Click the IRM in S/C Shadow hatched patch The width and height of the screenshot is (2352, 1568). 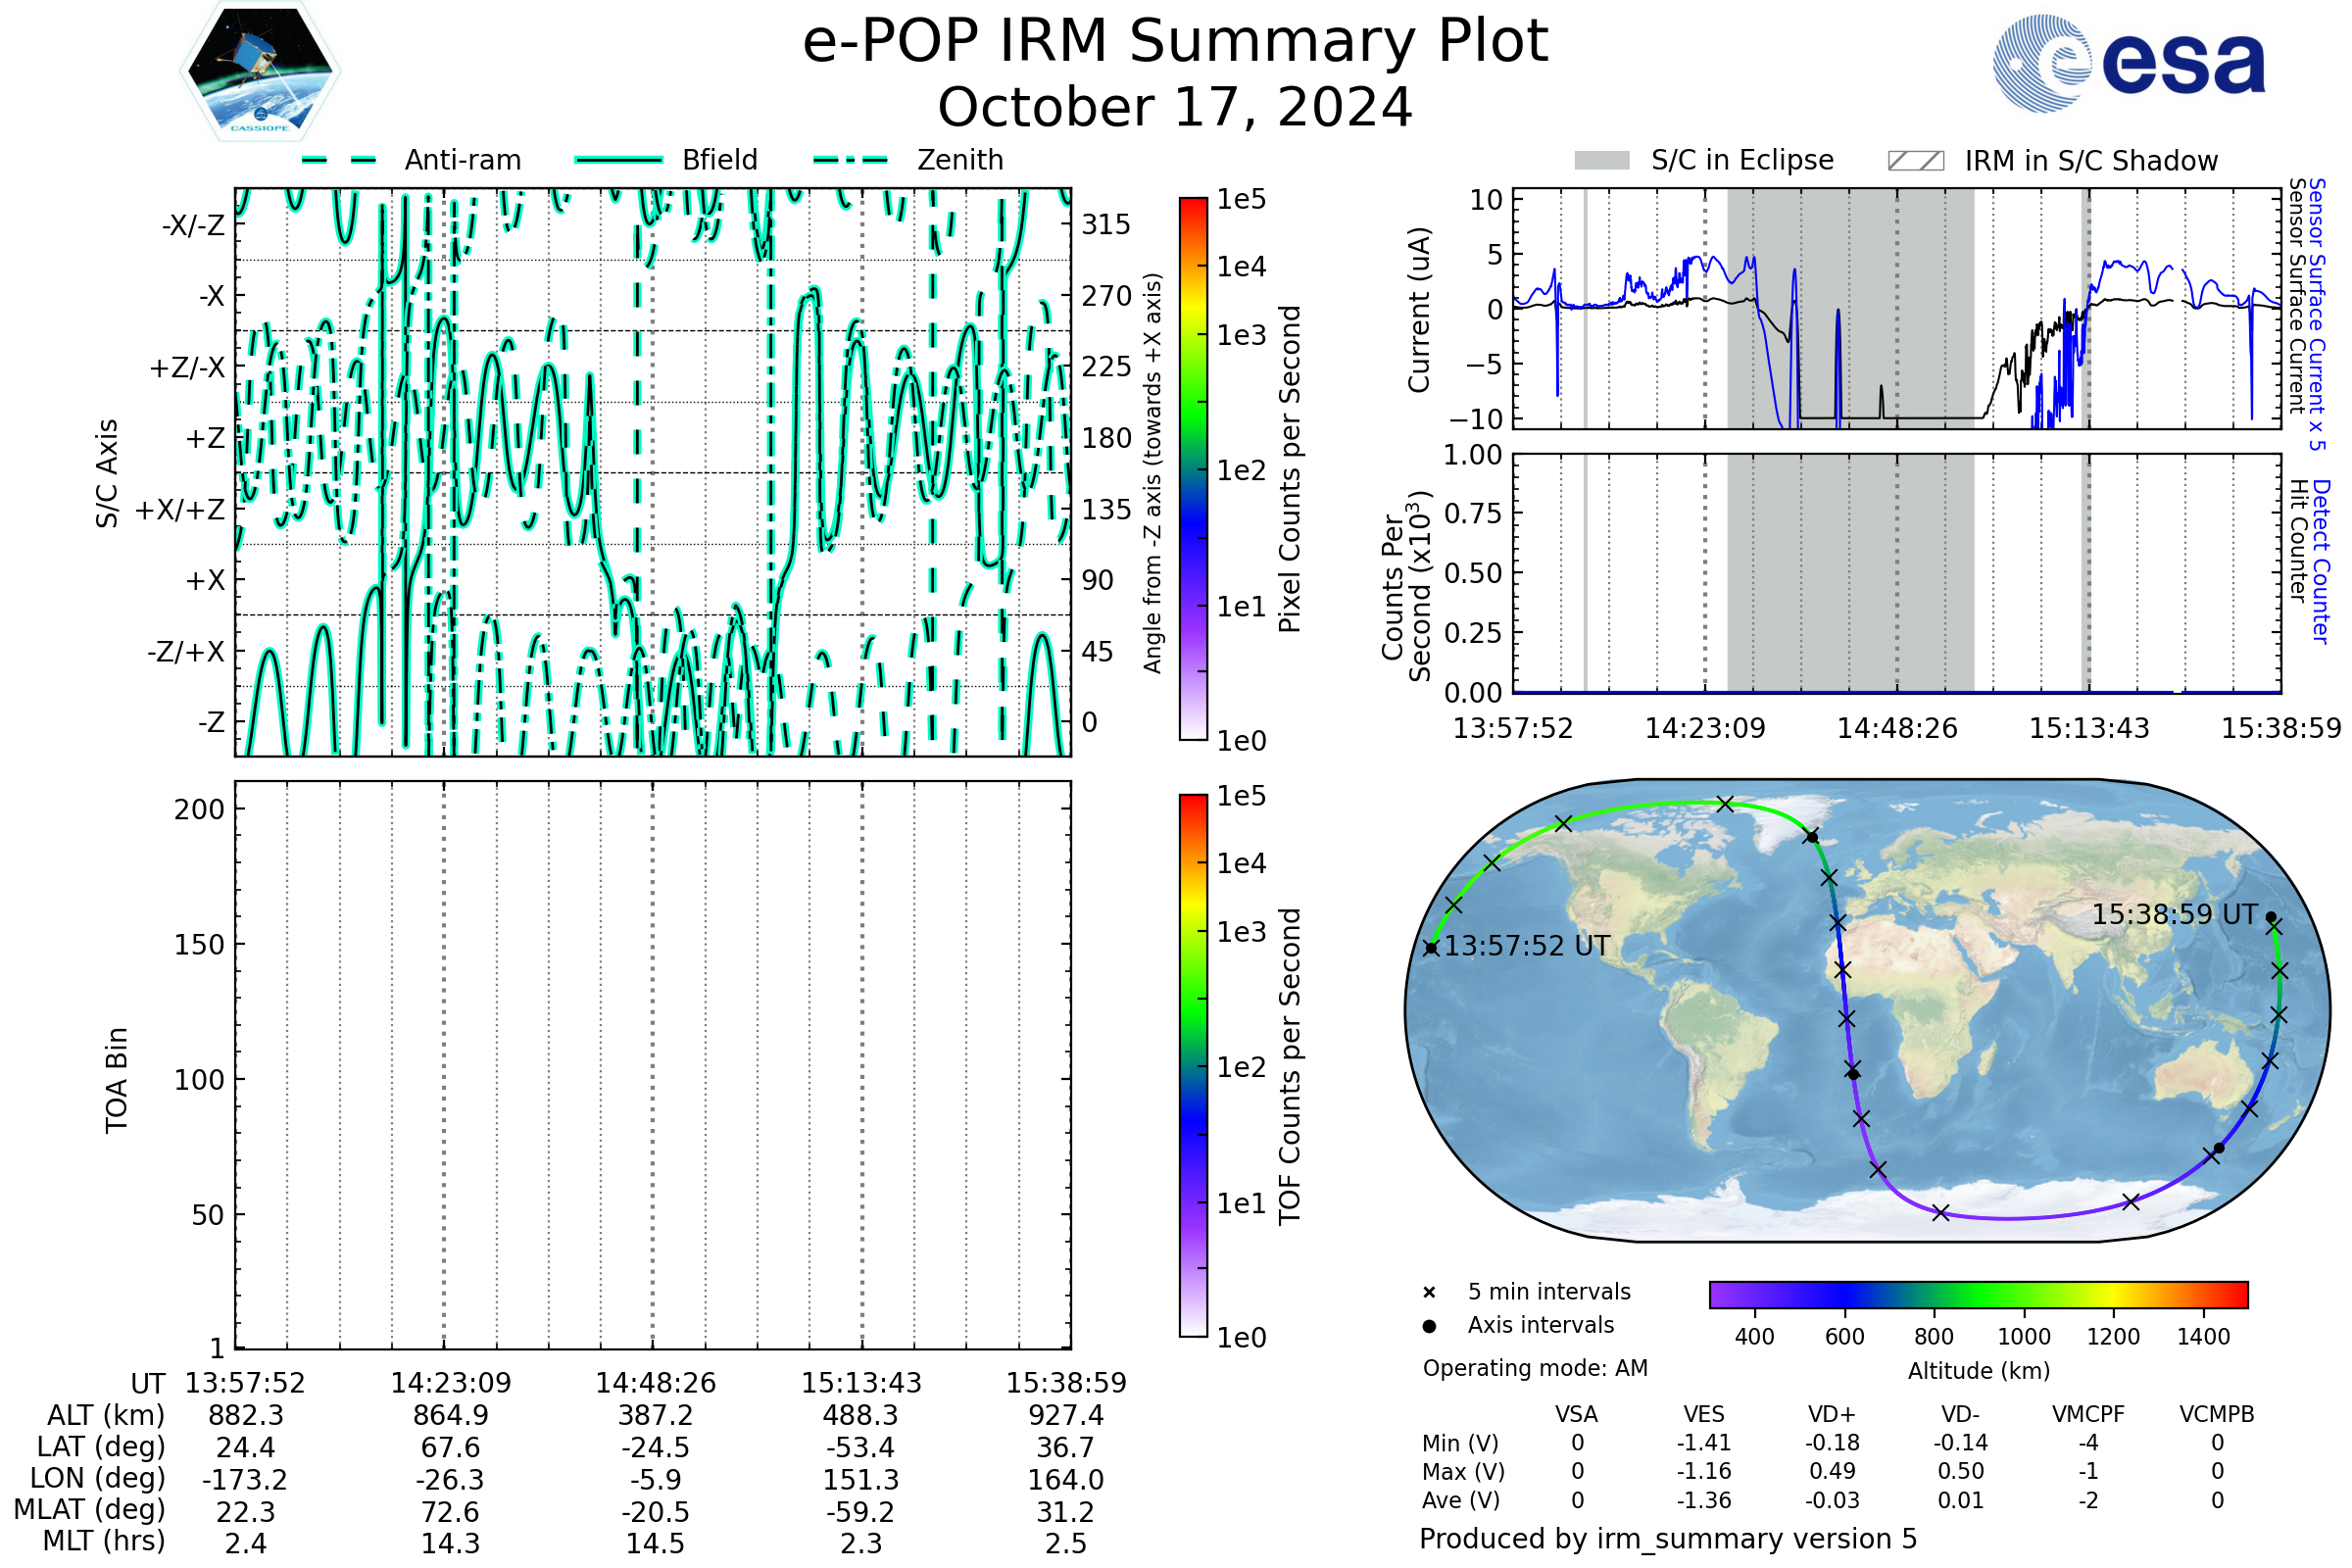(x=1916, y=161)
